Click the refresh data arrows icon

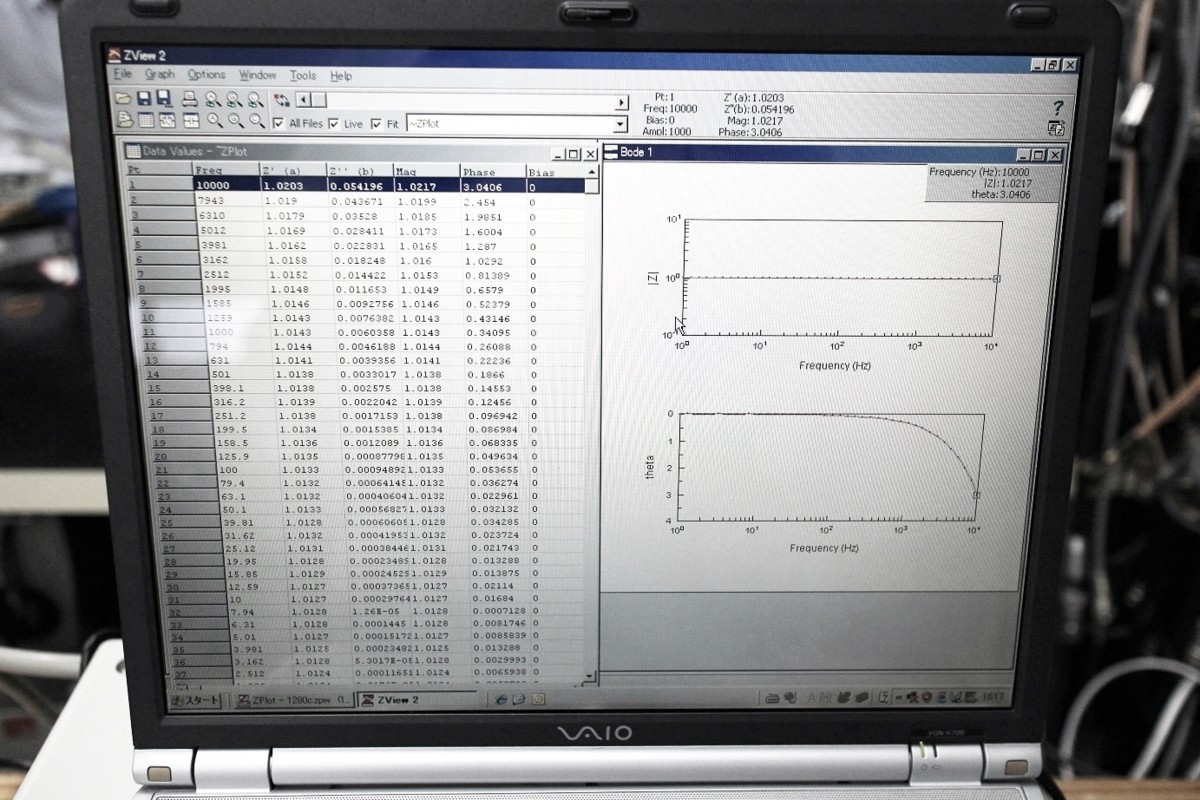click(x=283, y=100)
